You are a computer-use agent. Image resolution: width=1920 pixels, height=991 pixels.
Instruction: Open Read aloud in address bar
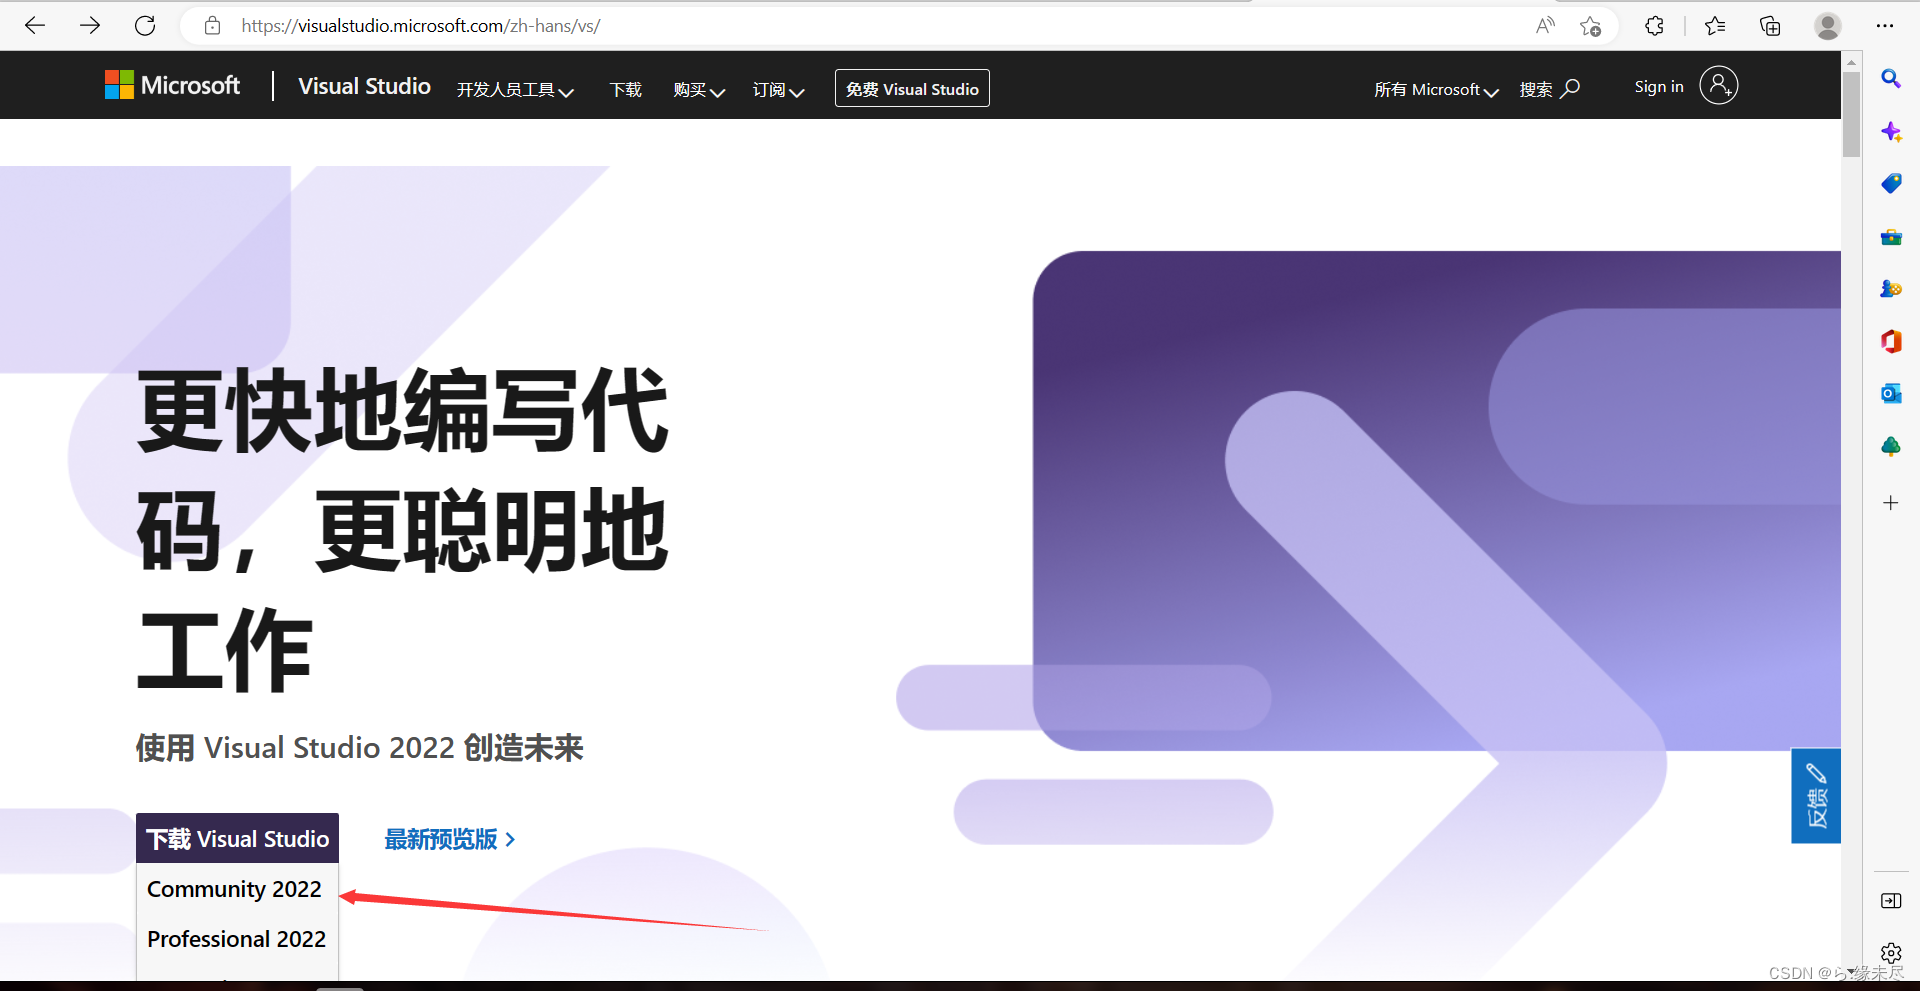click(1545, 26)
